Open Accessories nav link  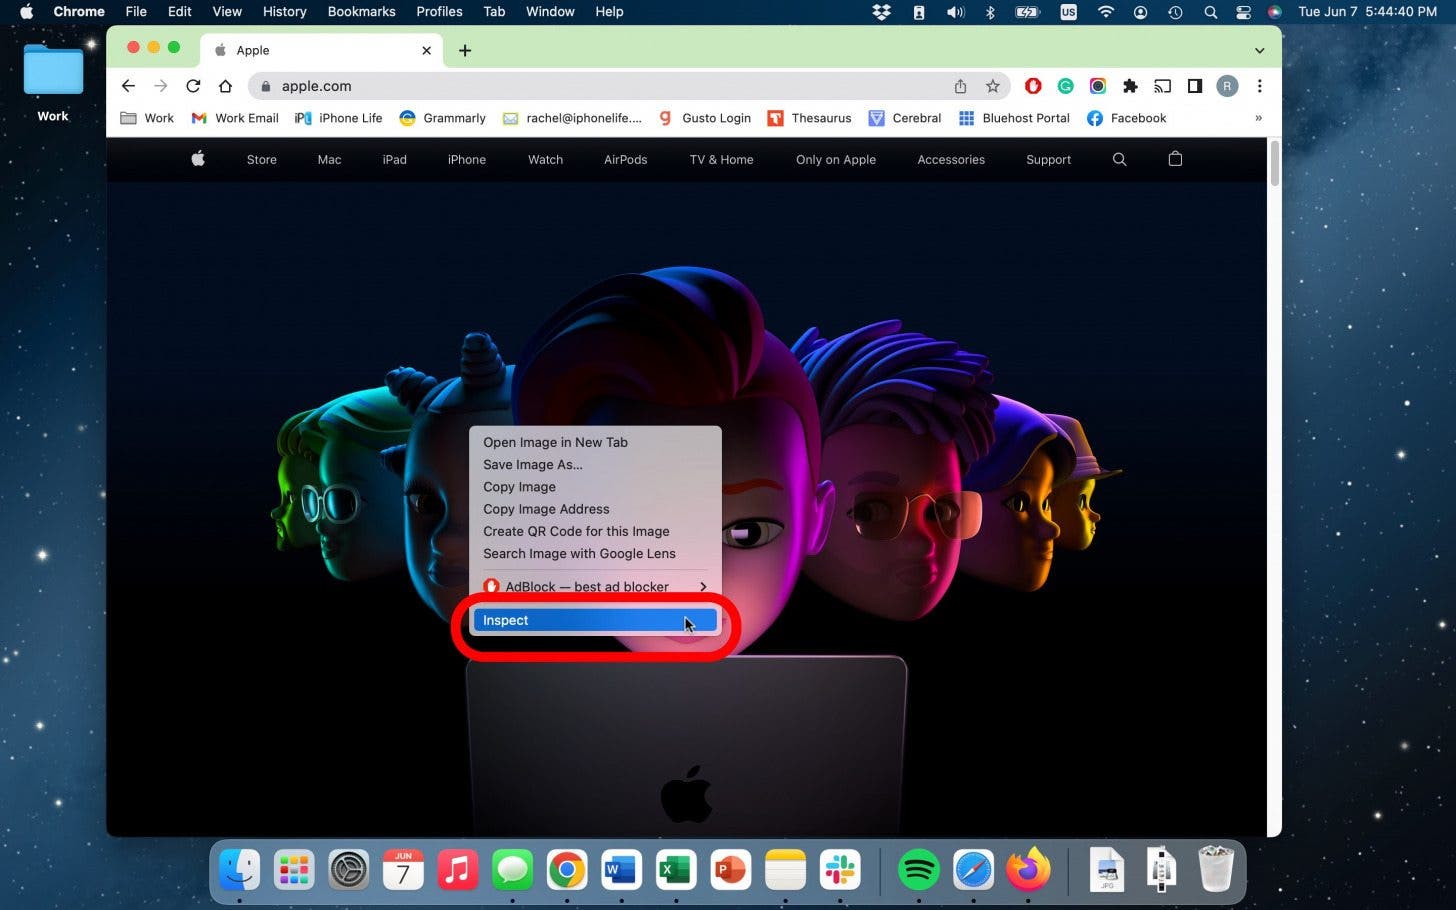[951, 160]
